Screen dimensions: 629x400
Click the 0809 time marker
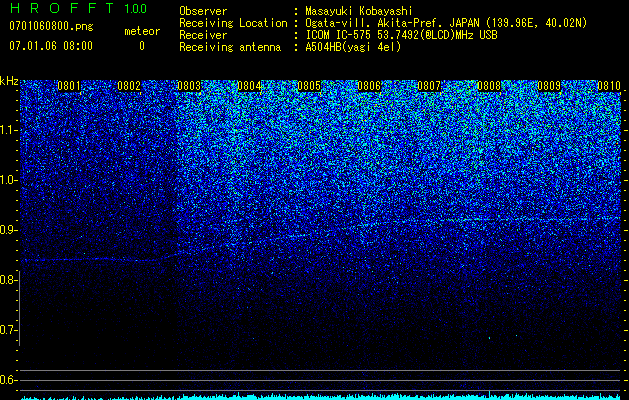549,86
